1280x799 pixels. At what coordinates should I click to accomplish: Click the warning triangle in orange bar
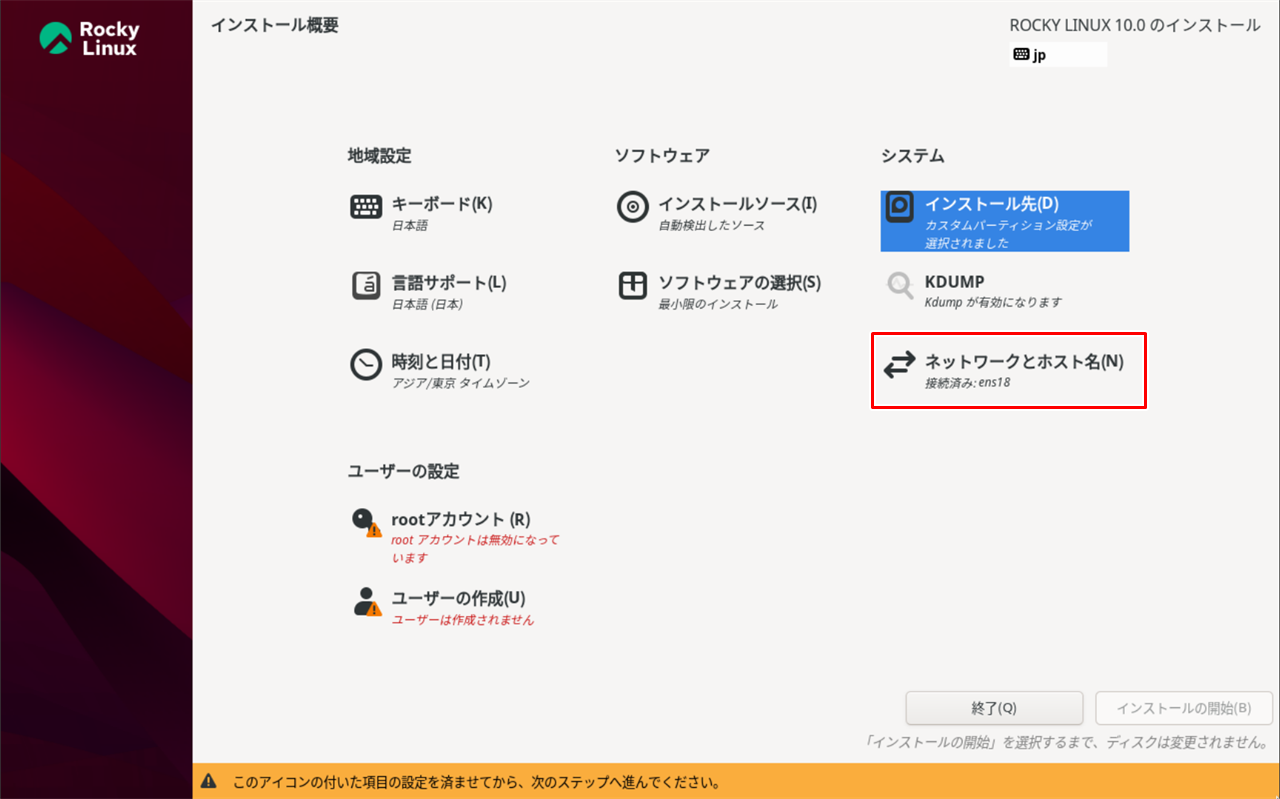209,781
